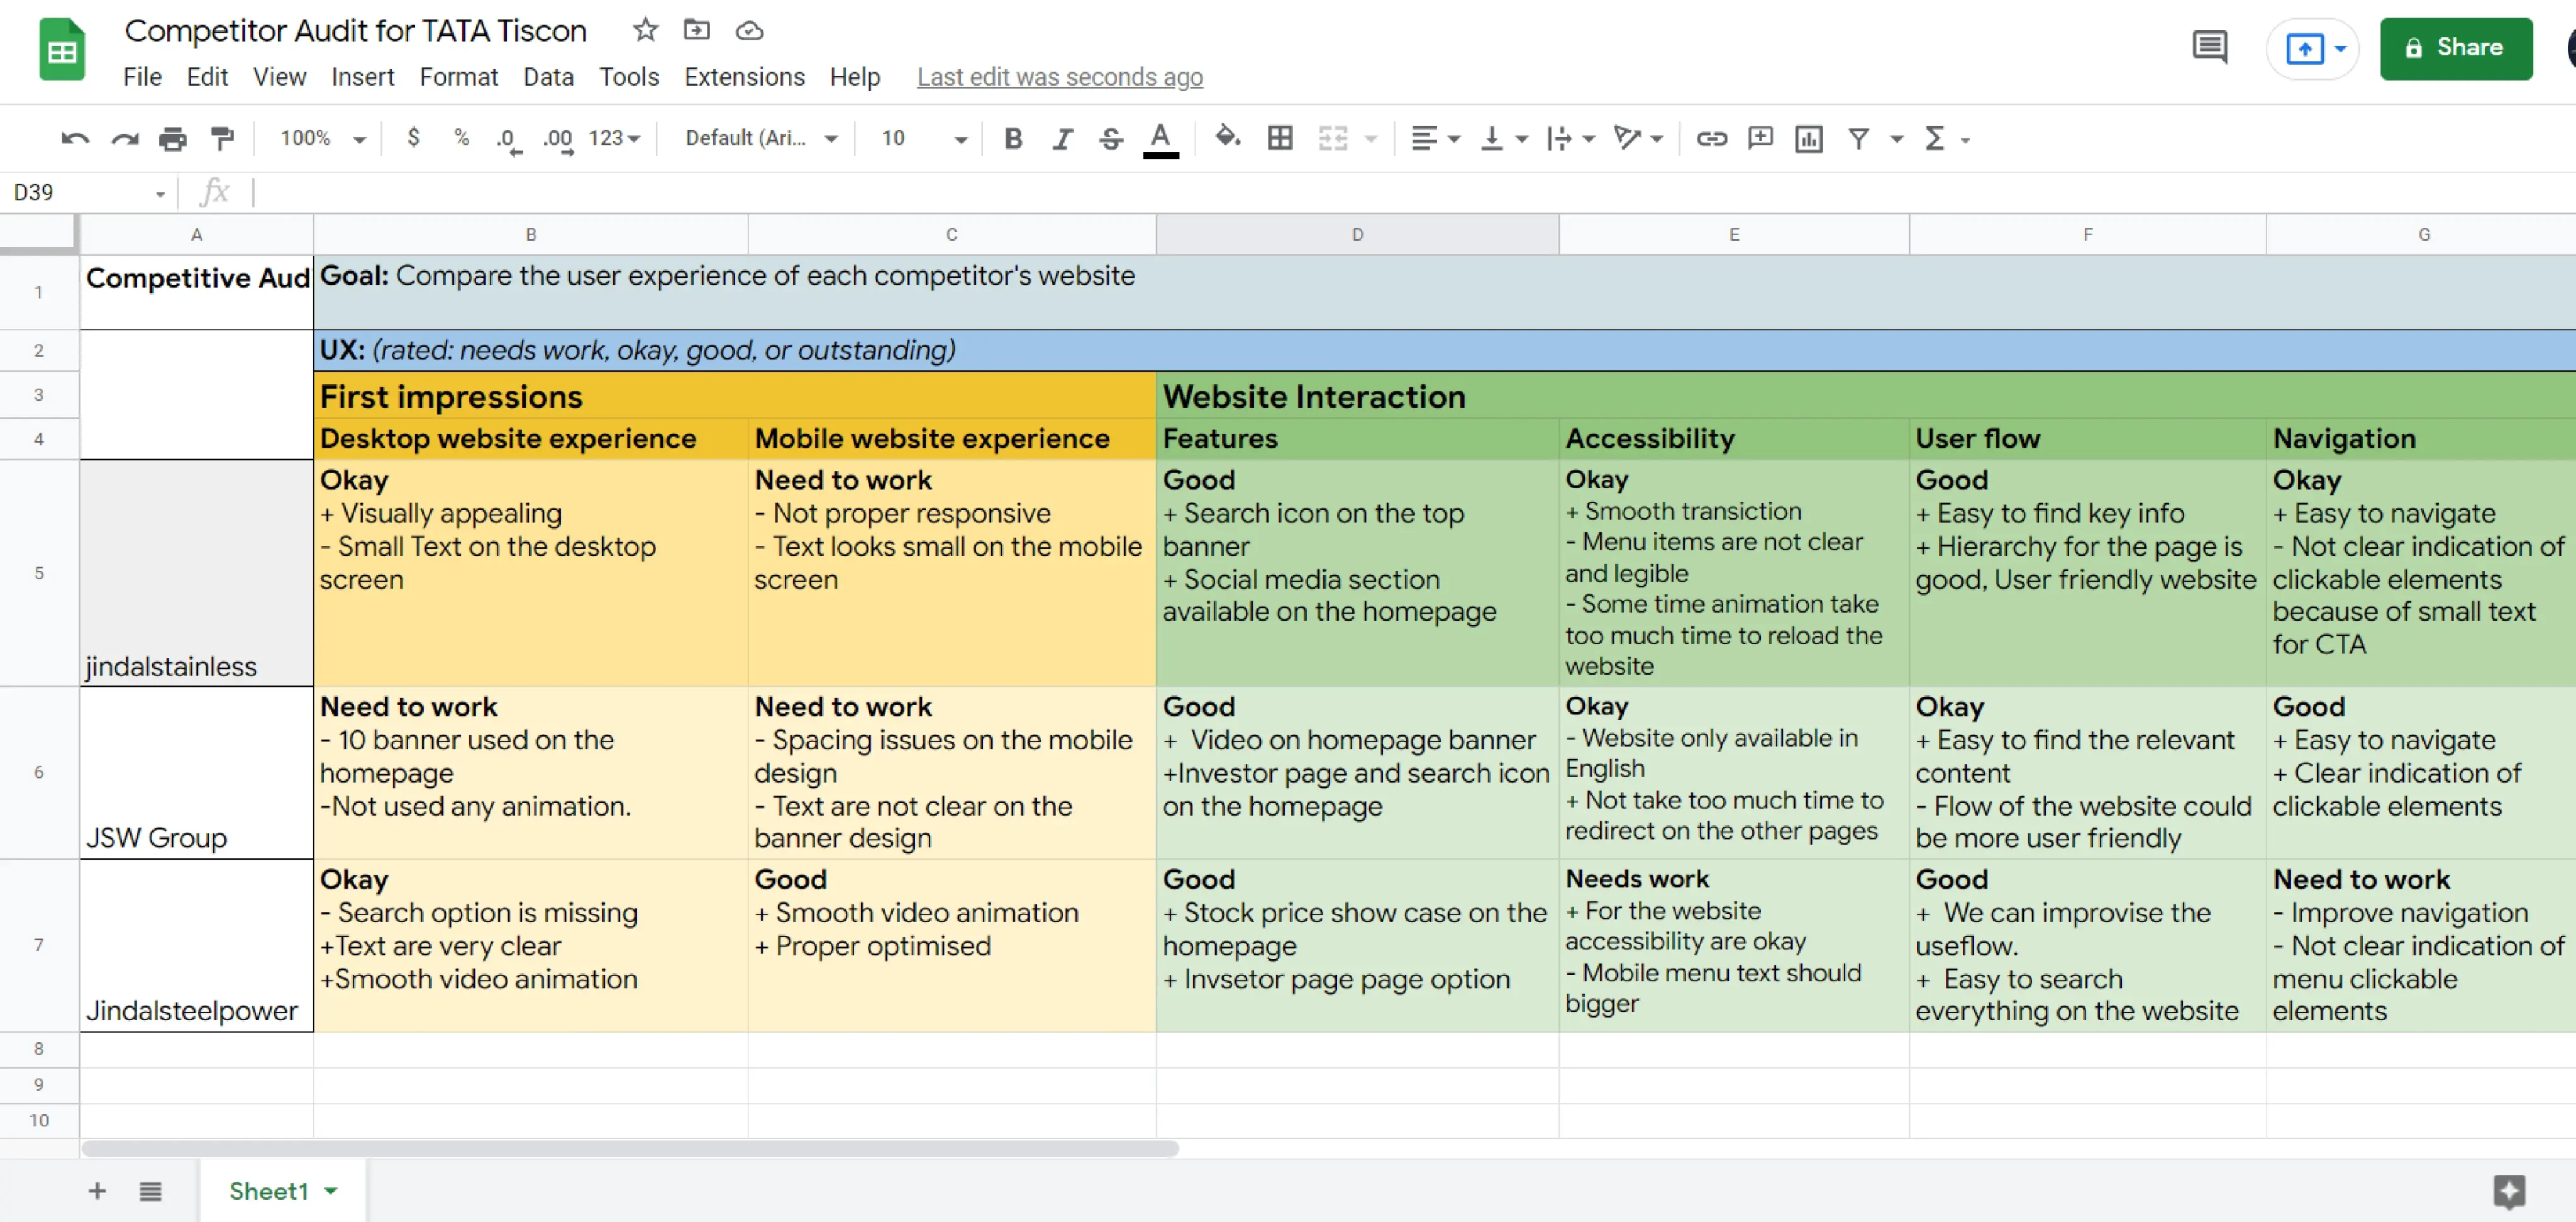2576x1222 pixels.
Task: Open the number format 123 dropdown
Action: (614, 138)
